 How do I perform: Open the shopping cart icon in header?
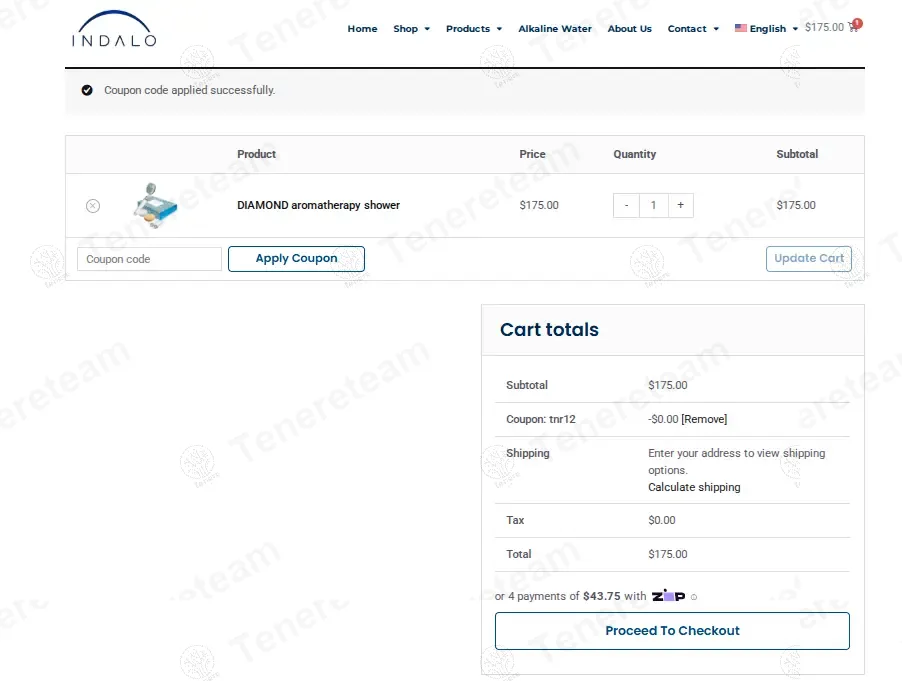[x=854, y=26]
